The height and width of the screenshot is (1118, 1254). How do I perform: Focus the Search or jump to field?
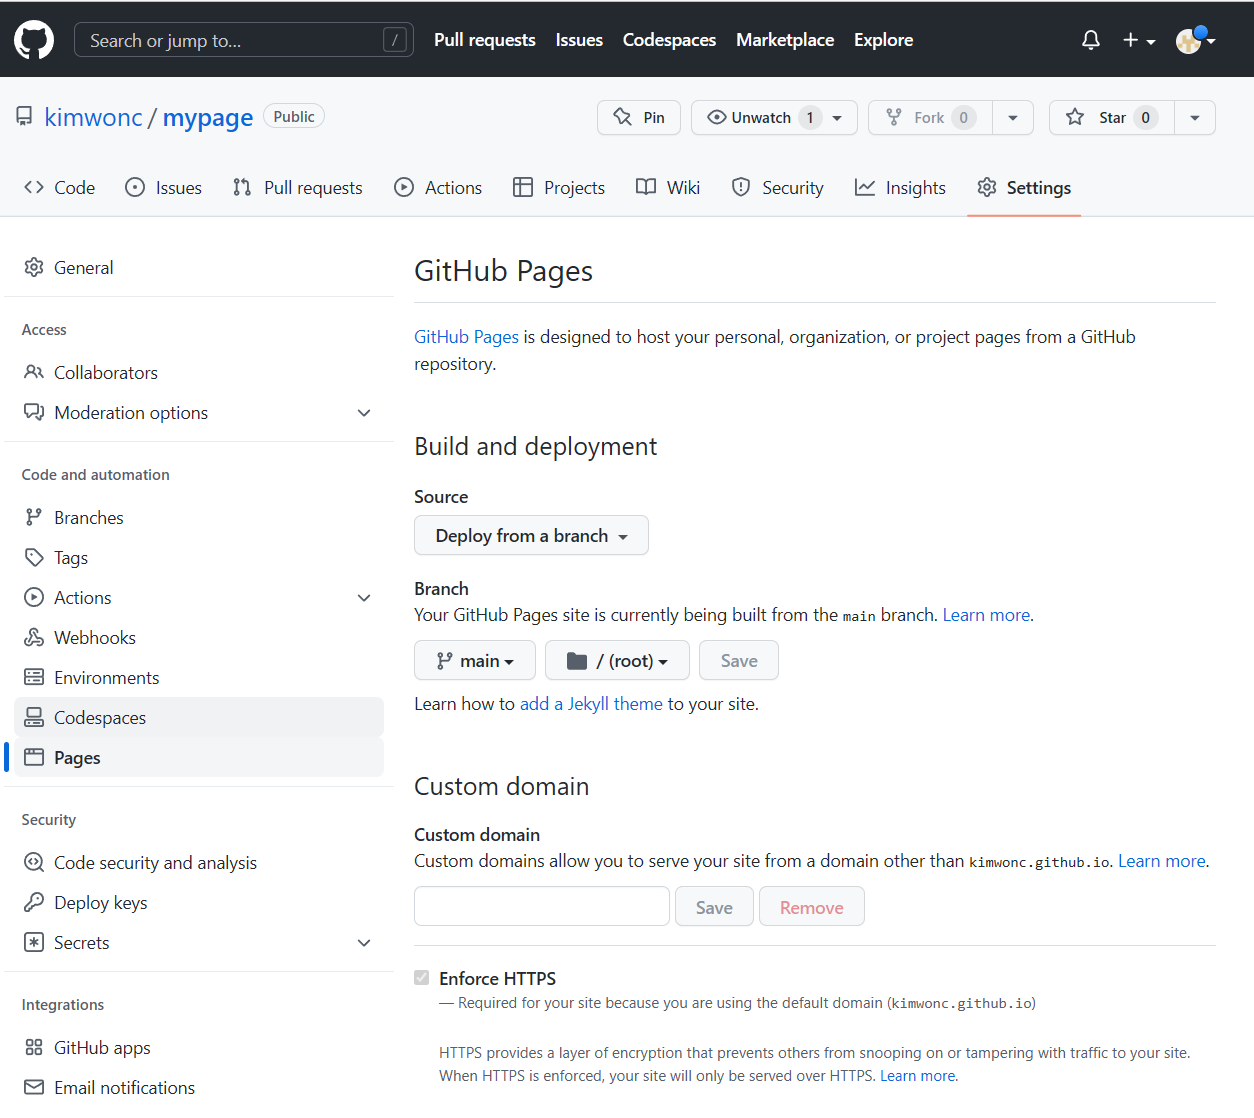pyautogui.click(x=244, y=40)
